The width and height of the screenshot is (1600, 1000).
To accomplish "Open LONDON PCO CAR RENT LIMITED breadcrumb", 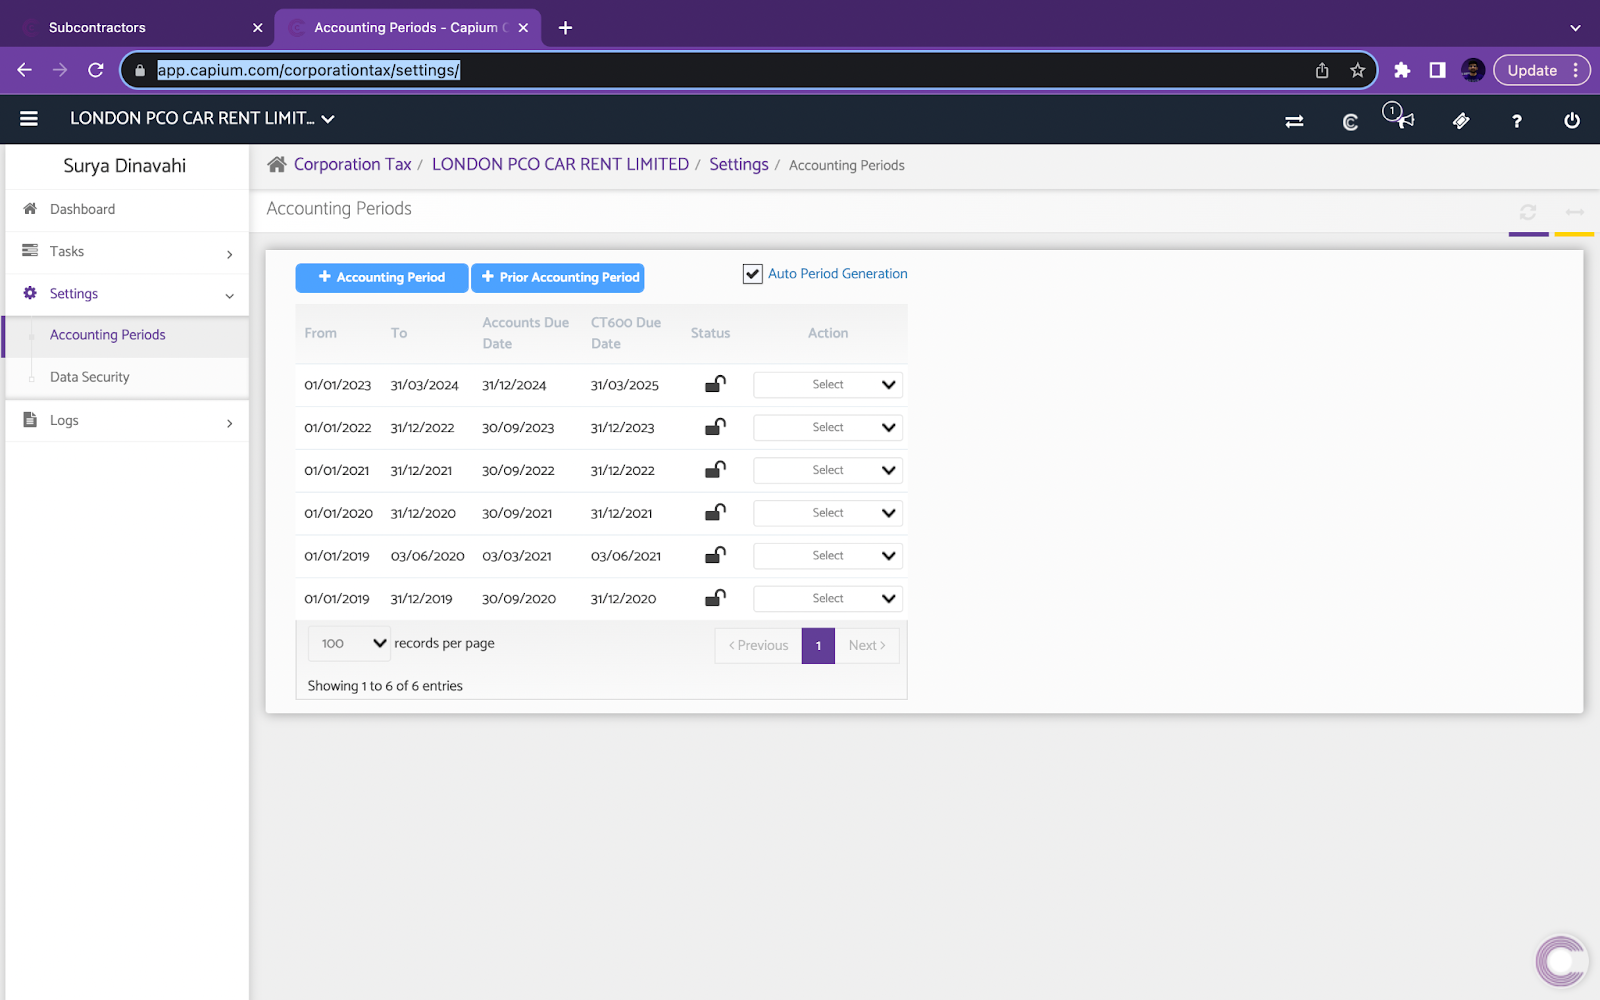I will tap(560, 164).
